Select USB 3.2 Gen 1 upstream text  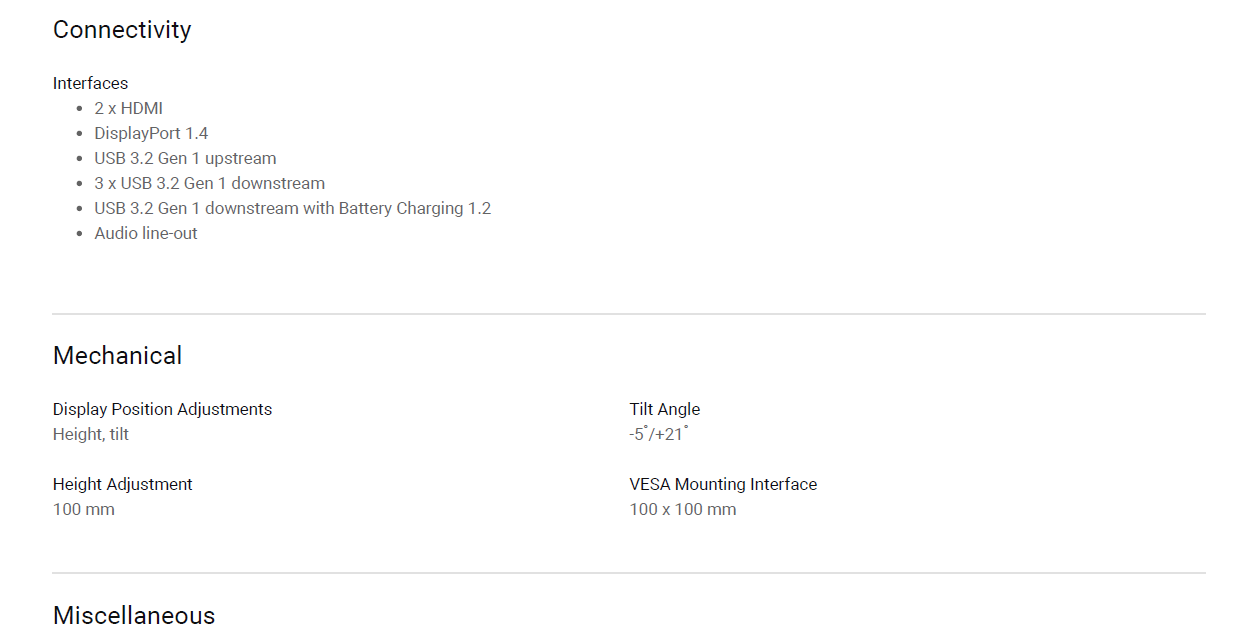click(185, 158)
